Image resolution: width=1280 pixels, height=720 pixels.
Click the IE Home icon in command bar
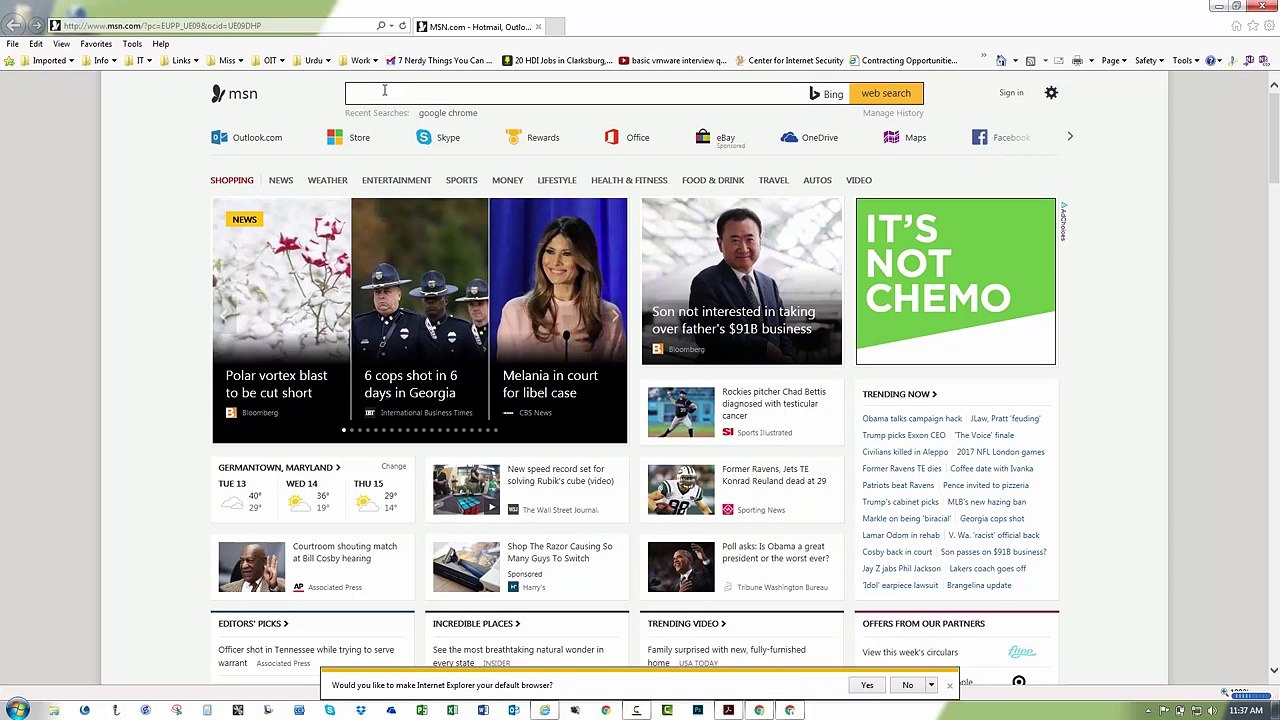tap(1001, 61)
